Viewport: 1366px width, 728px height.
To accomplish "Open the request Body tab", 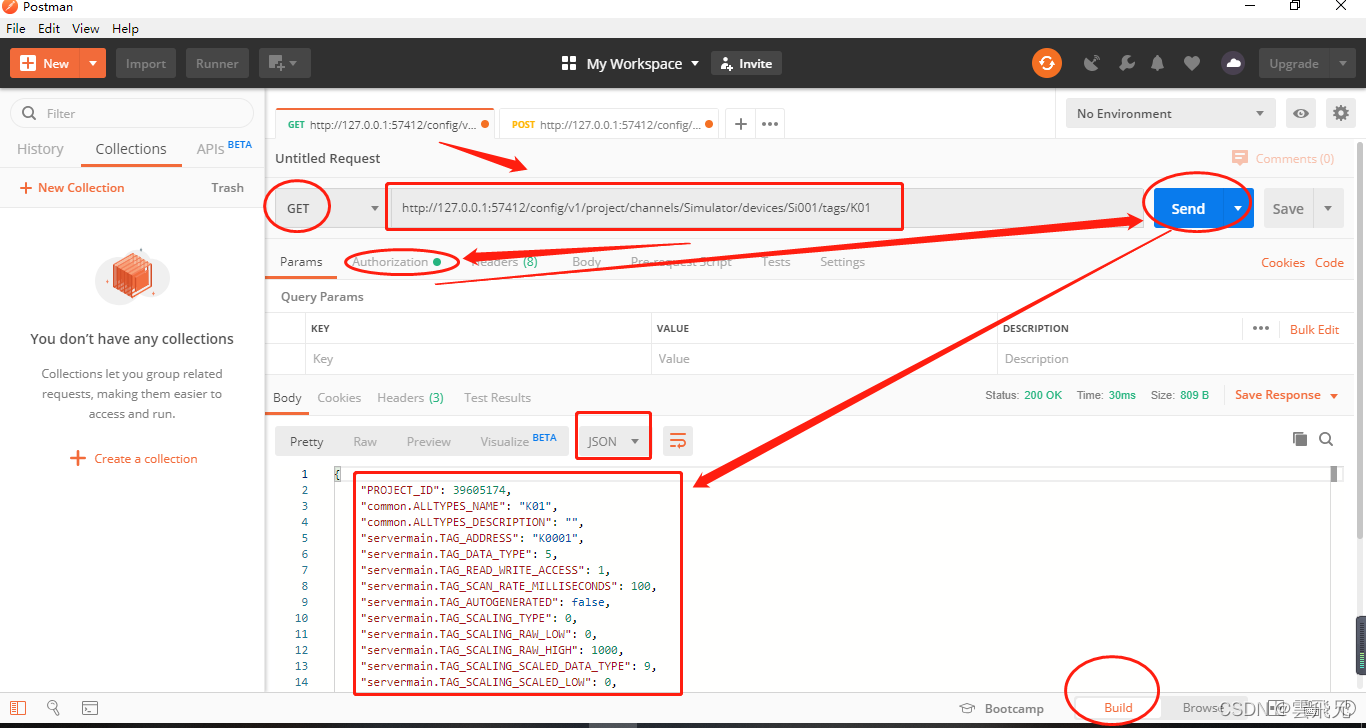I will (x=586, y=262).
